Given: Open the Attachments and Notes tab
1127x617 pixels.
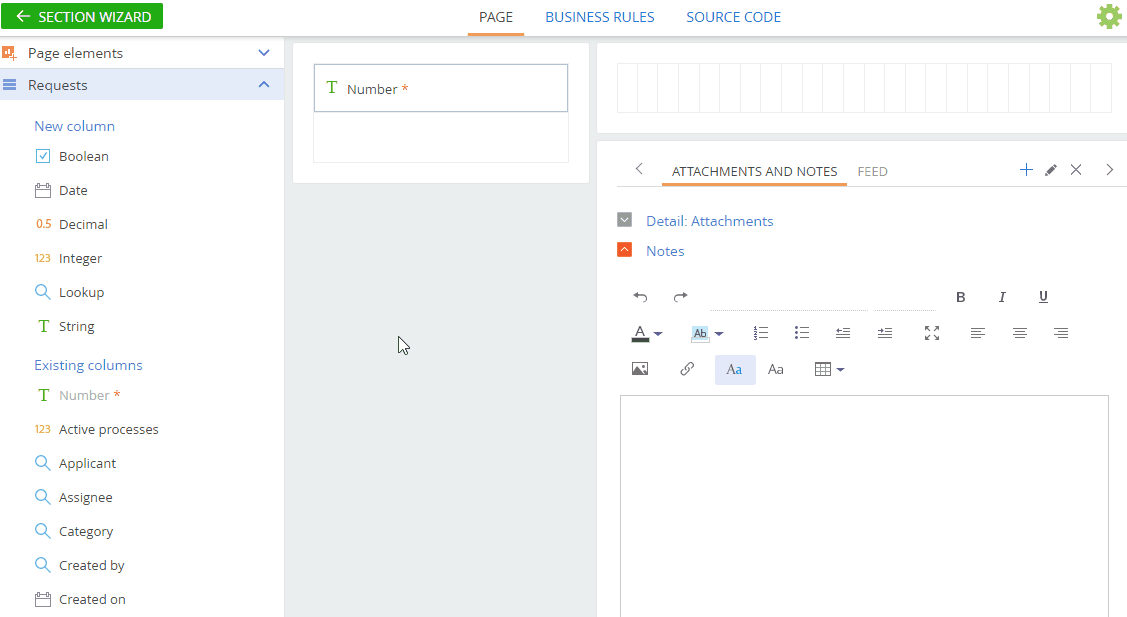Looking at the screenshot, I should 754,171.
